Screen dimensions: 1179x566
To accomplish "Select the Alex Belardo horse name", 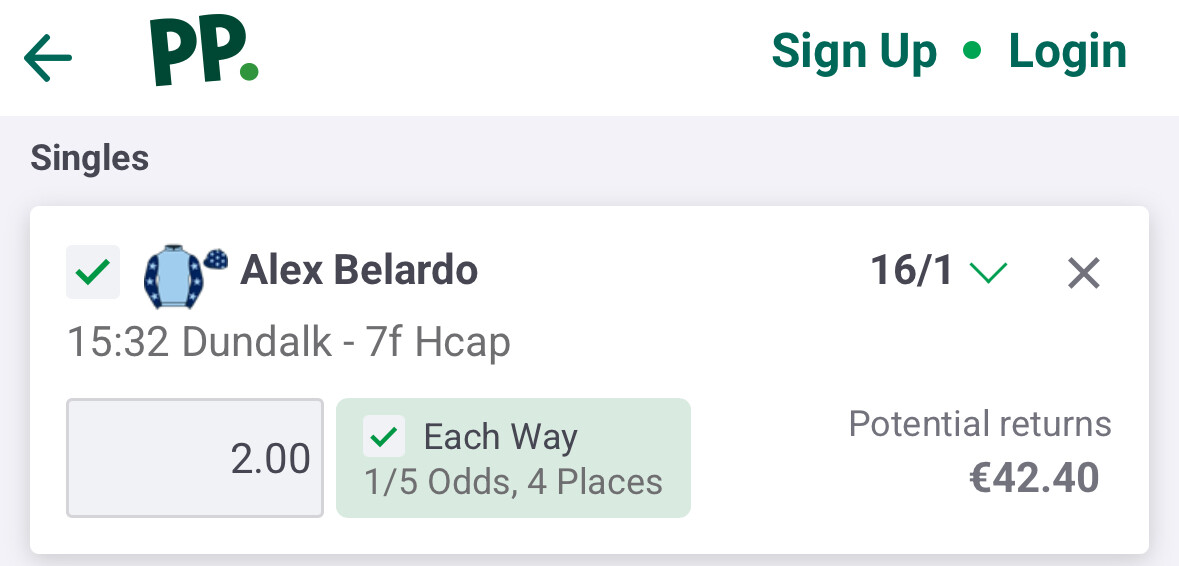I will click(x=359, y=270).
